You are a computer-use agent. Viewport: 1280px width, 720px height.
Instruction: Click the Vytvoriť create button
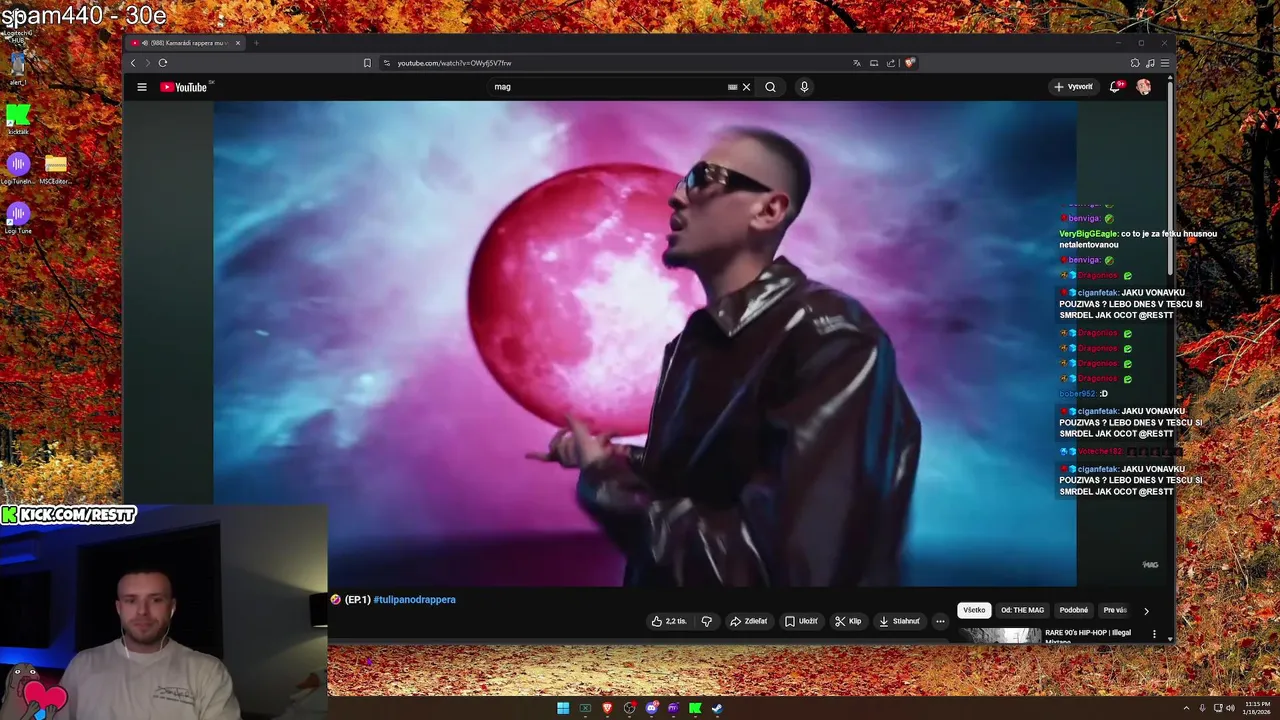point(1073,87)
